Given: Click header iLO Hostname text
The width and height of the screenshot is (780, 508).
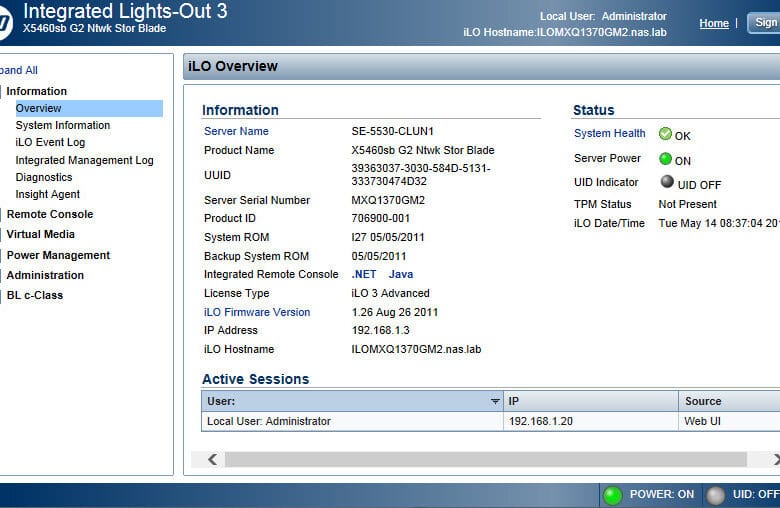Looking at the screenshot, I should (x=565, y=32).
